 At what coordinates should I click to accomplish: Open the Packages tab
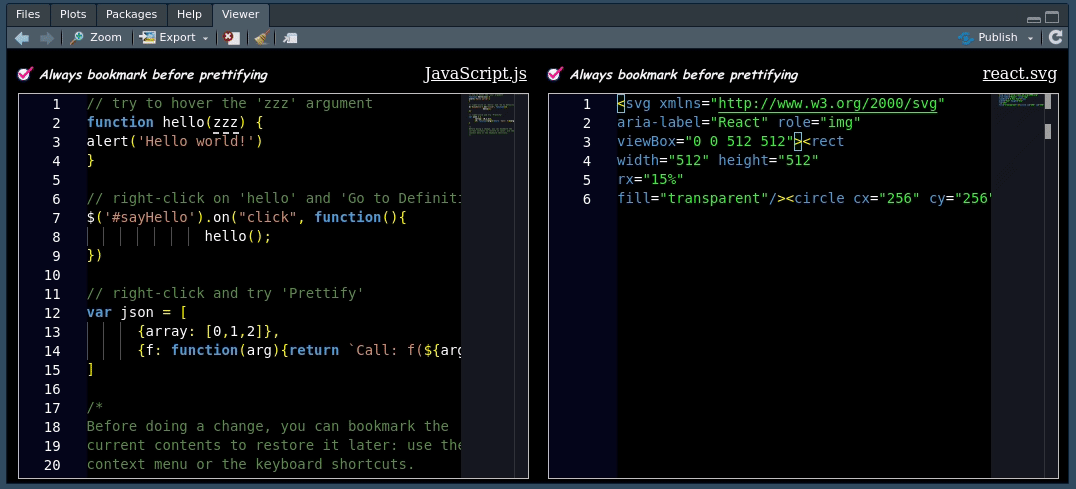tap(131, 14)
